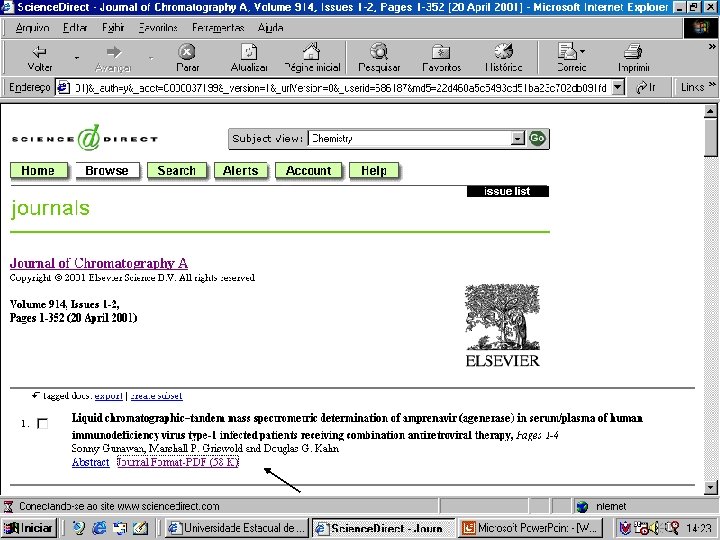
Task: Refresh page with the Atualizar icon
Action: pyautogui.click(x=249, y=52)
